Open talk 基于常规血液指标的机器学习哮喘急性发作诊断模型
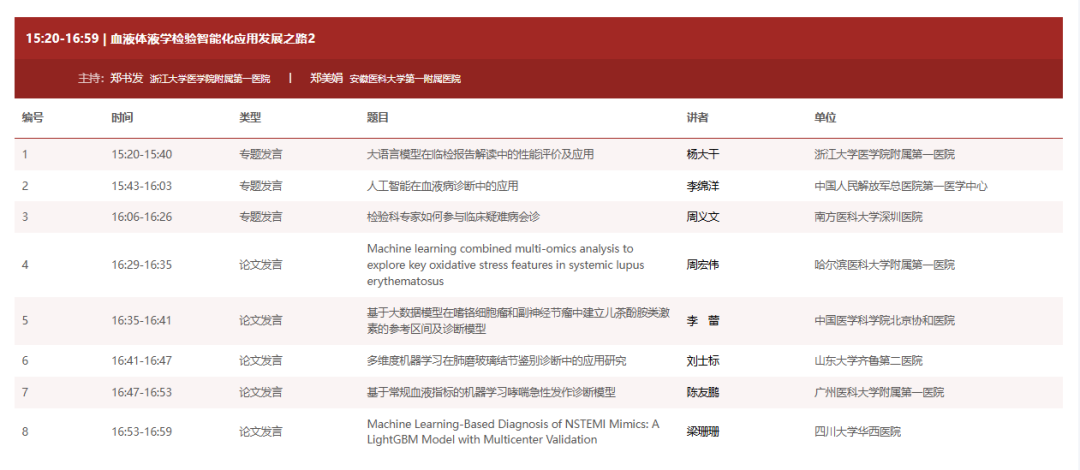Image resolution: width=1080 pixels, height=470 pixels. coord(491,393)
